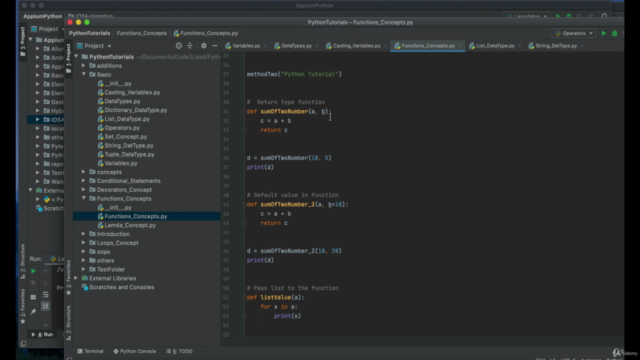Collapse the Functions_Concepts folder
The height and width of the screenshot is (360, 640).
tap(84, 198)
